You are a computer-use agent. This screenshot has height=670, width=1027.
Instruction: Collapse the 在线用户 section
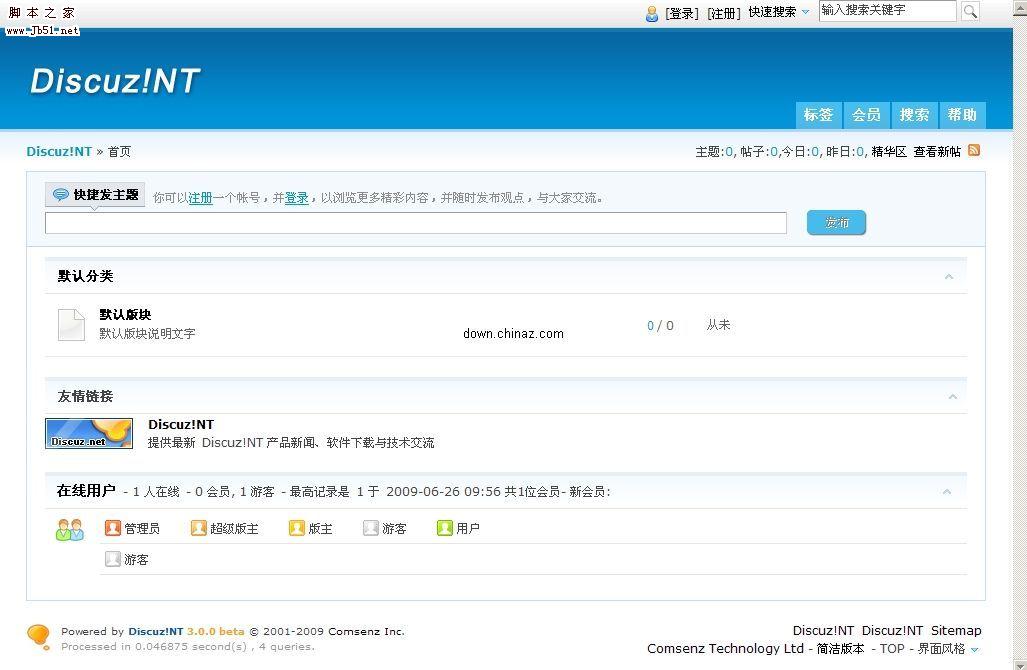(x=946, y=492)
